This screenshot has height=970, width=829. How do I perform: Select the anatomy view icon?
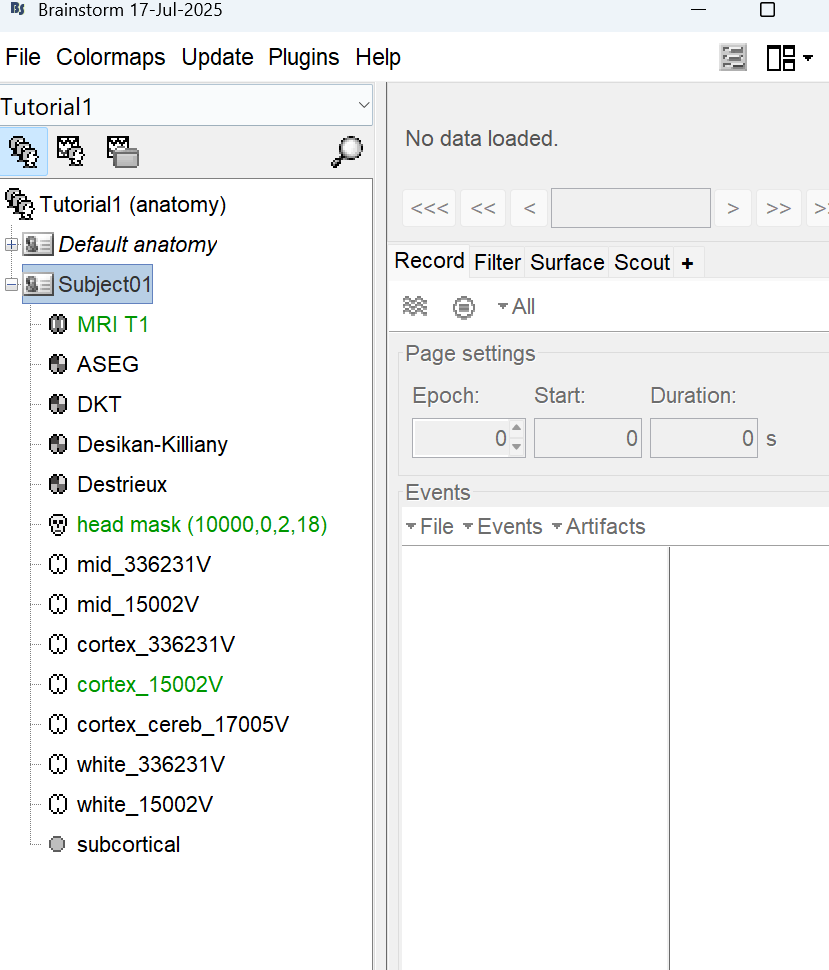[x=24, y=151]
